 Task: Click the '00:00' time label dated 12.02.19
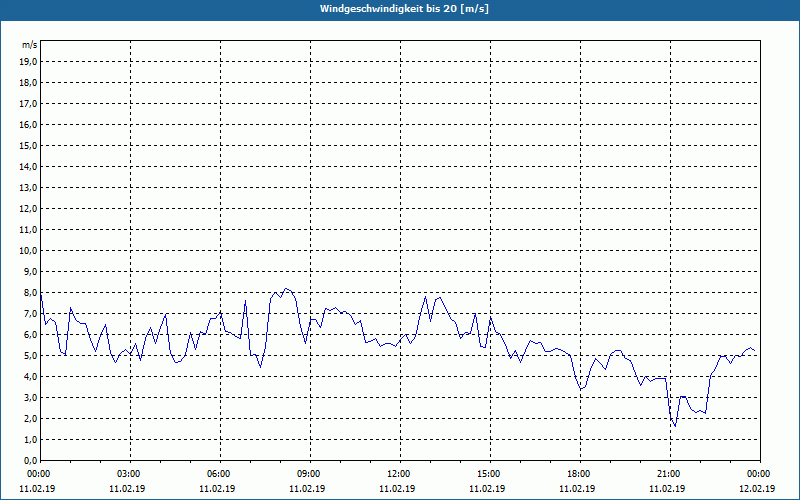click(x=758, y=474)
